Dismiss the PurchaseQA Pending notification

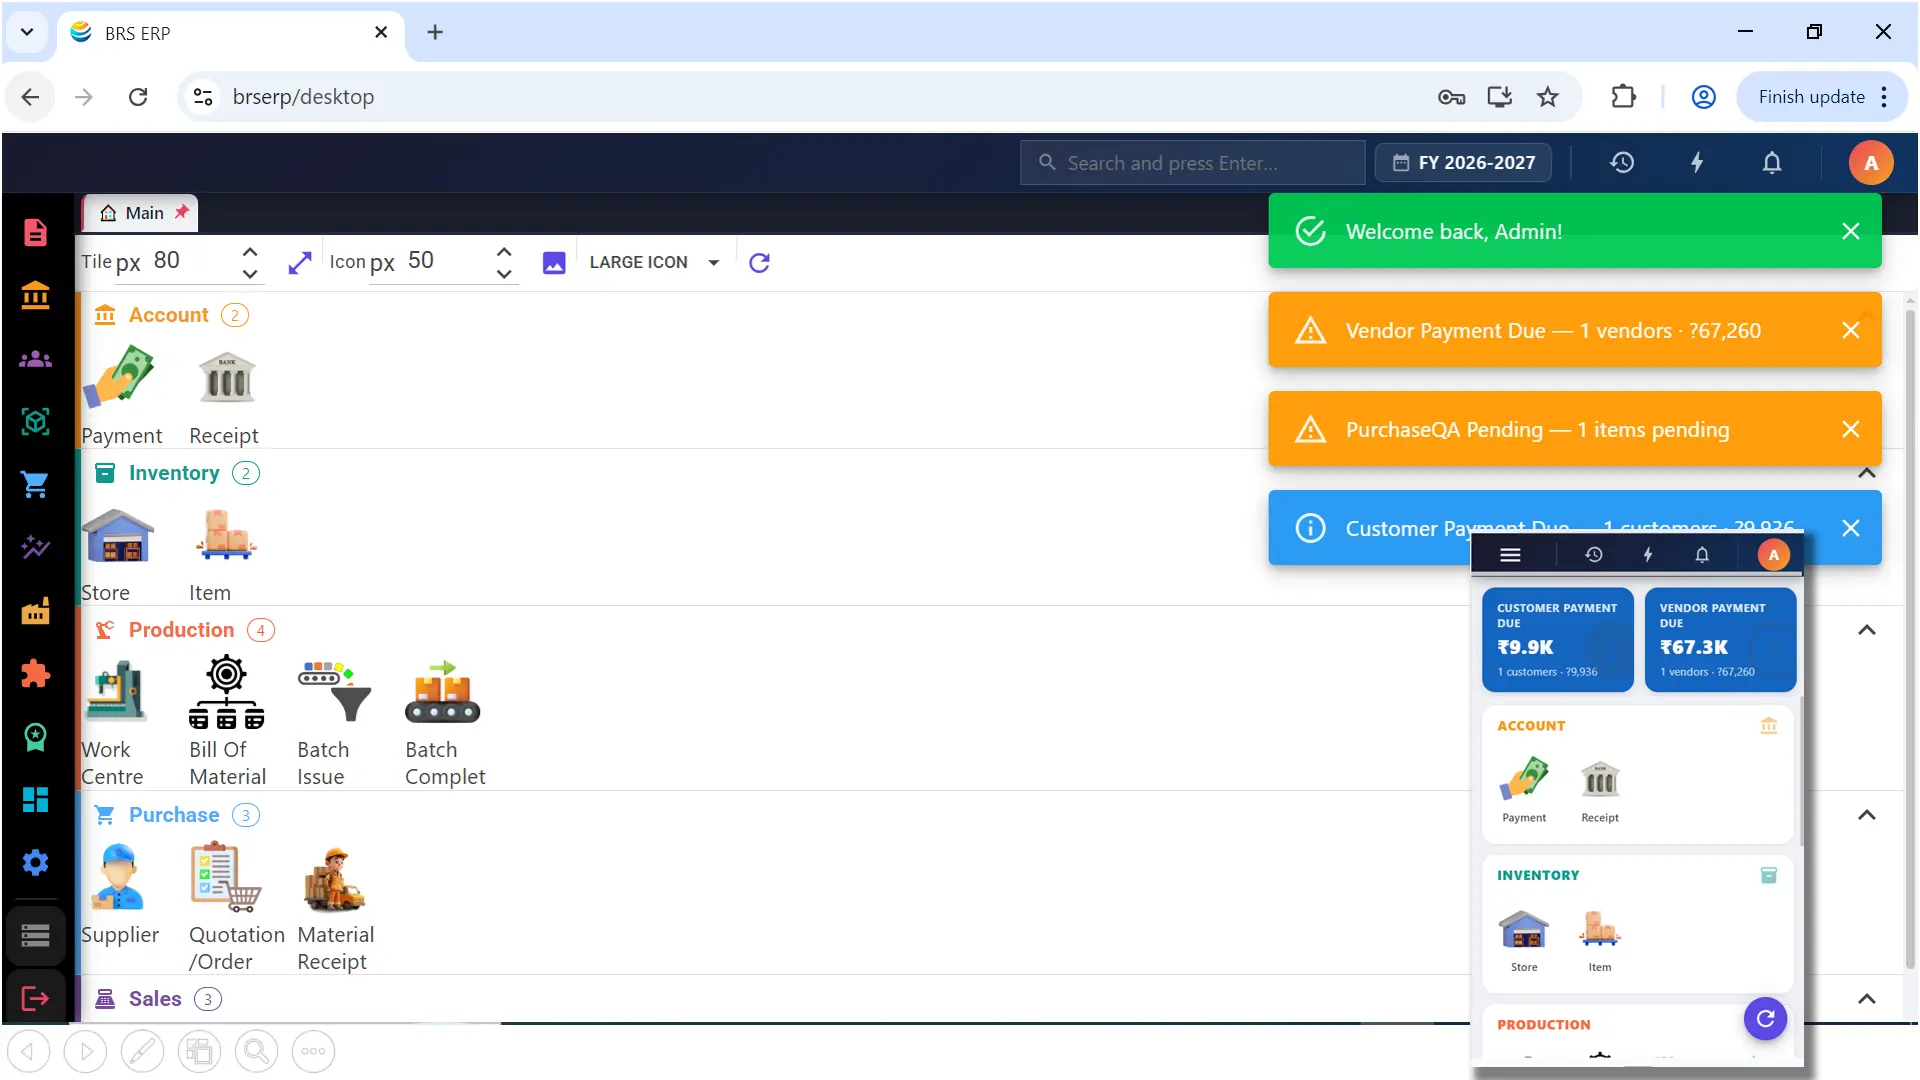coord(1851,429)
